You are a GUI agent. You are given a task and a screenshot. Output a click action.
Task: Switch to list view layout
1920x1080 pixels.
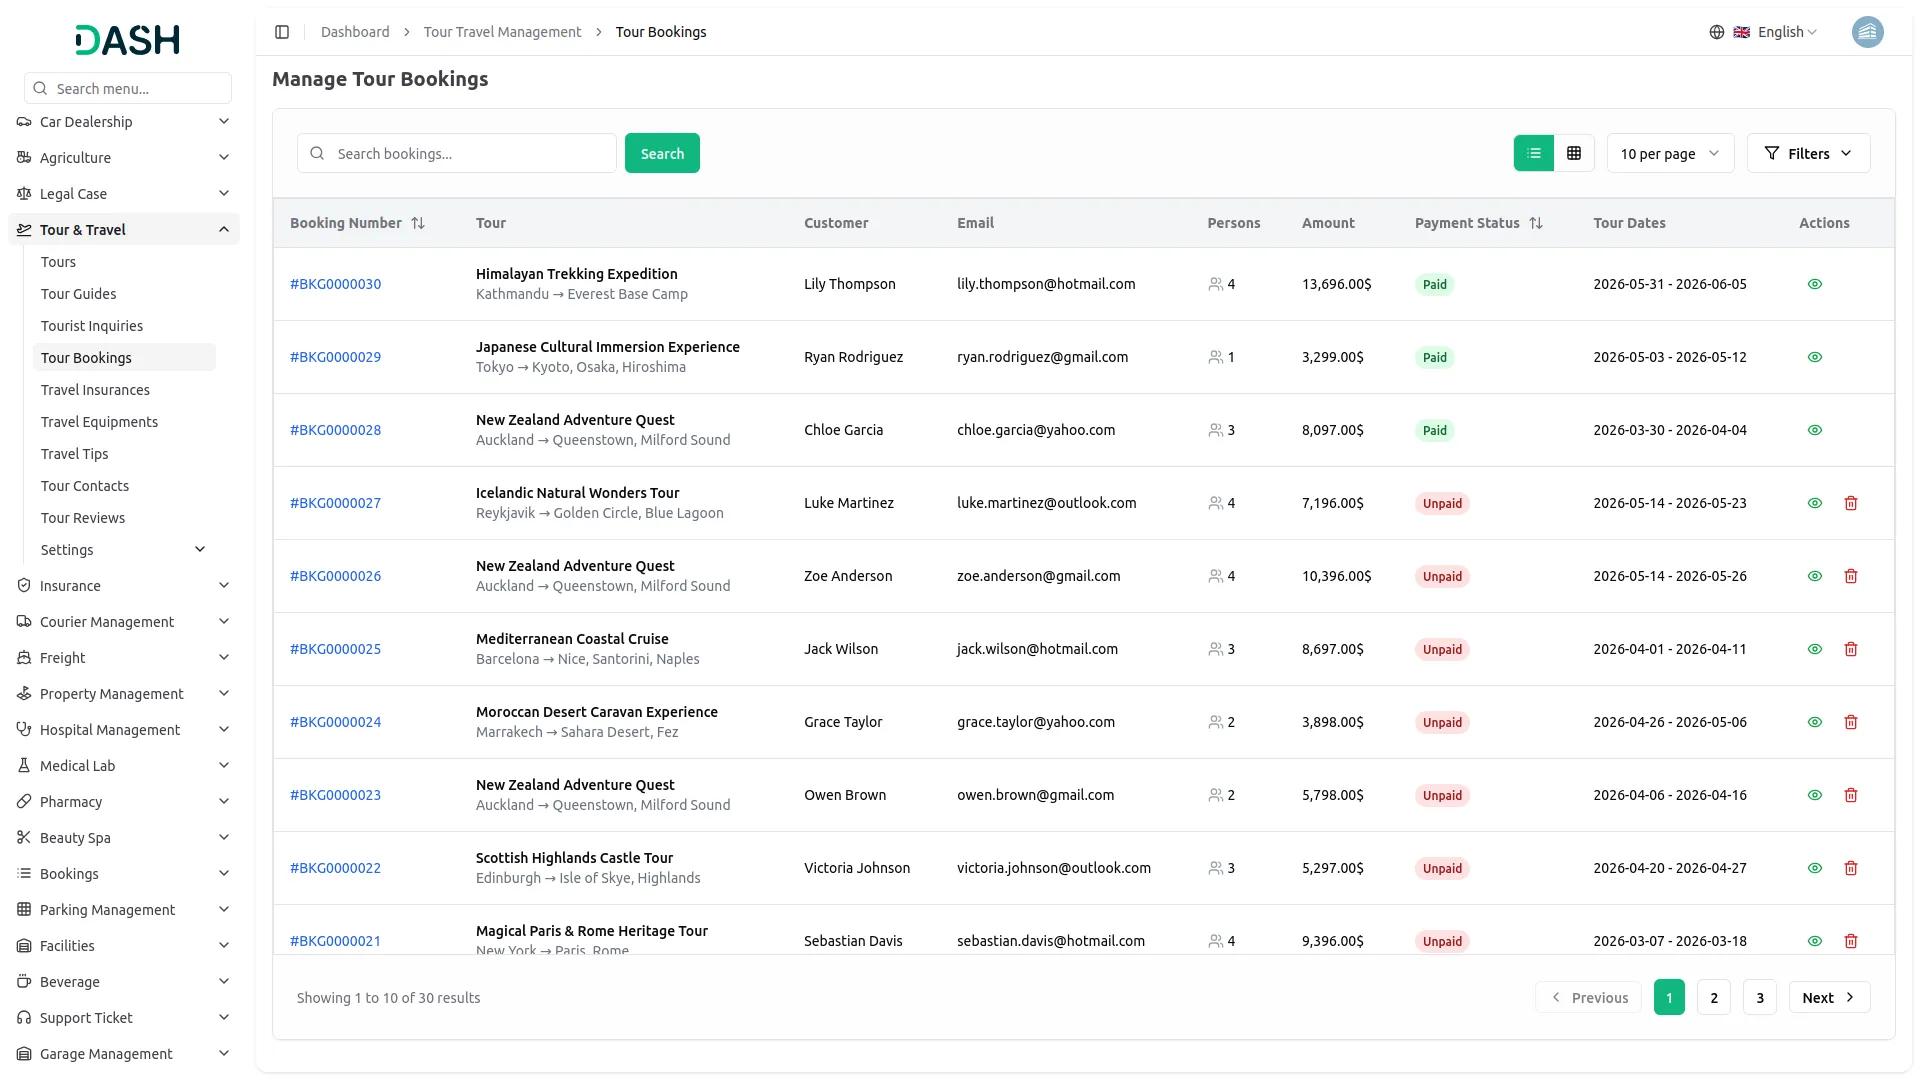[x=1533, y=153]
